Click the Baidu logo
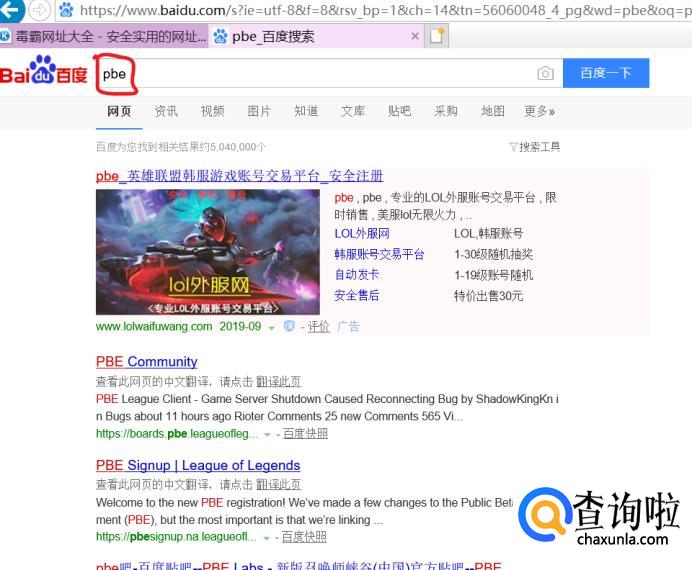692x570 pixels. pyautogui.click(x=44, y=70)
